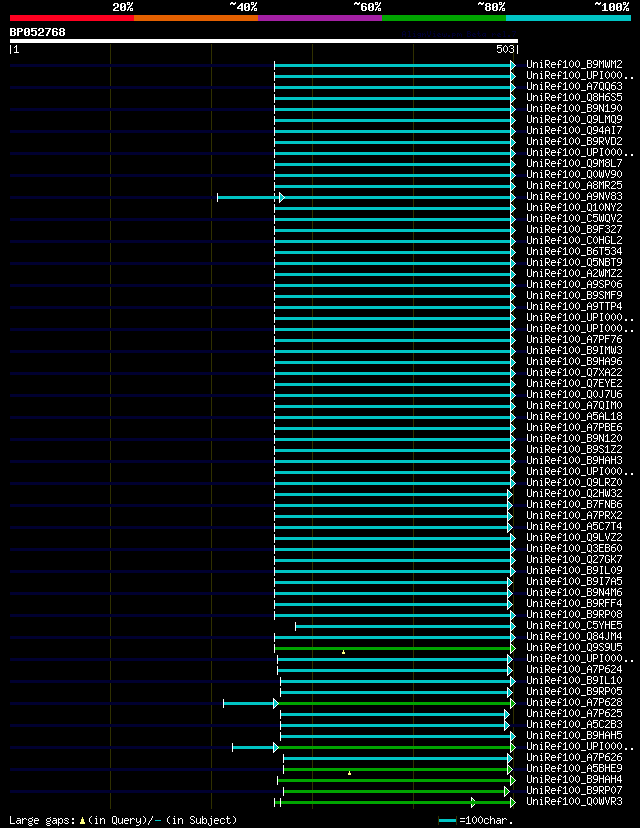Pick the UniRef100_C0HGL2 hit
This screenshot has width=640, height=828.
(574, 241)
